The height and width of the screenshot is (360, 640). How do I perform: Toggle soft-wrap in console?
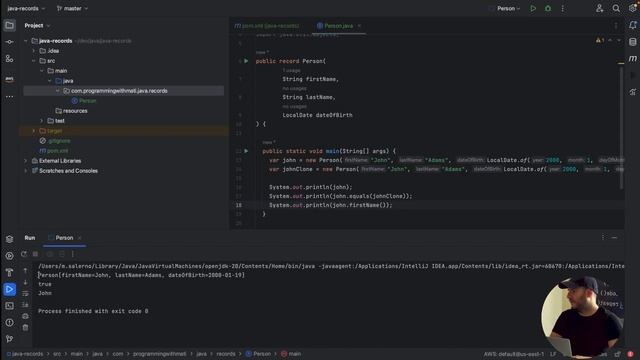(x=25, y=293)
